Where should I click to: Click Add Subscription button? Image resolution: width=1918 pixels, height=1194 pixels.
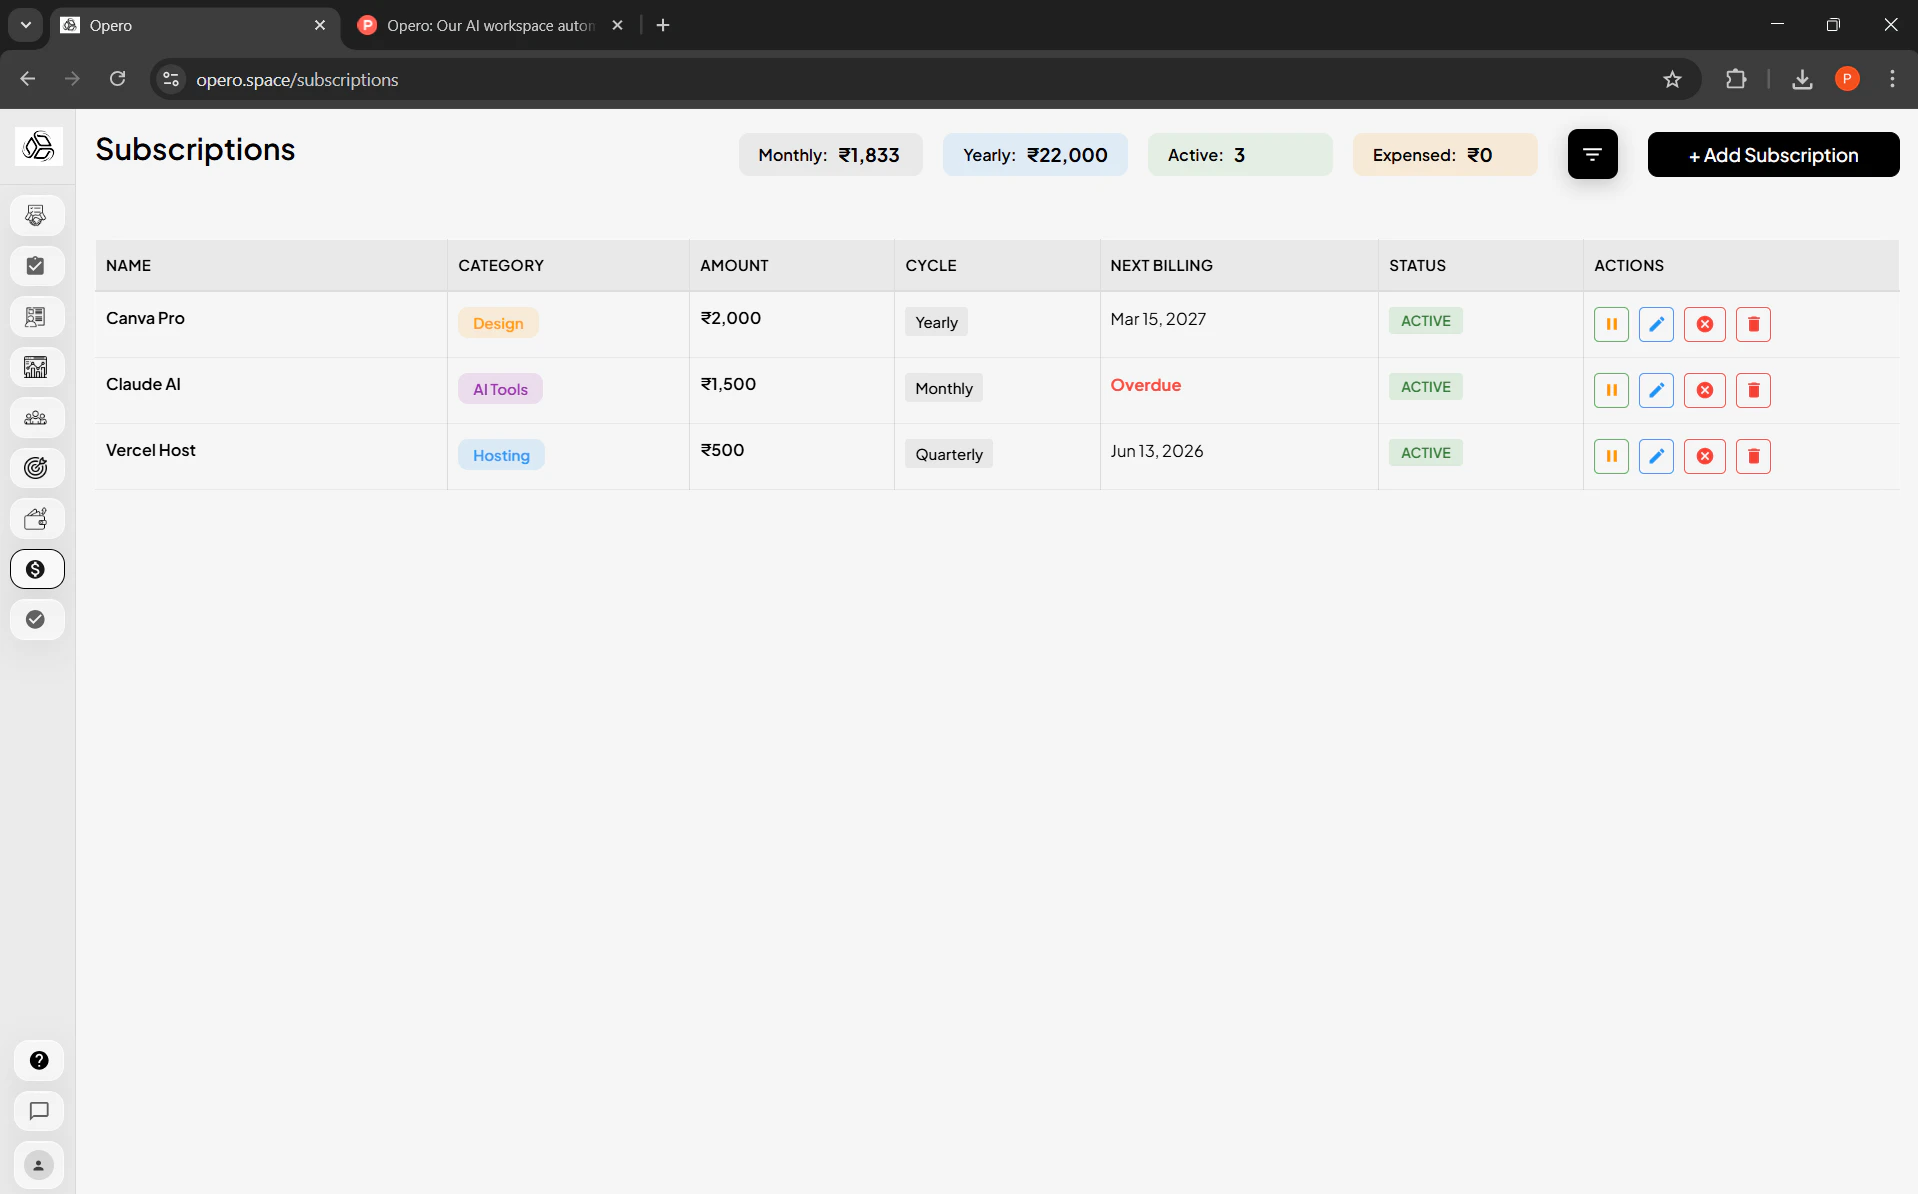[1773, 155]
